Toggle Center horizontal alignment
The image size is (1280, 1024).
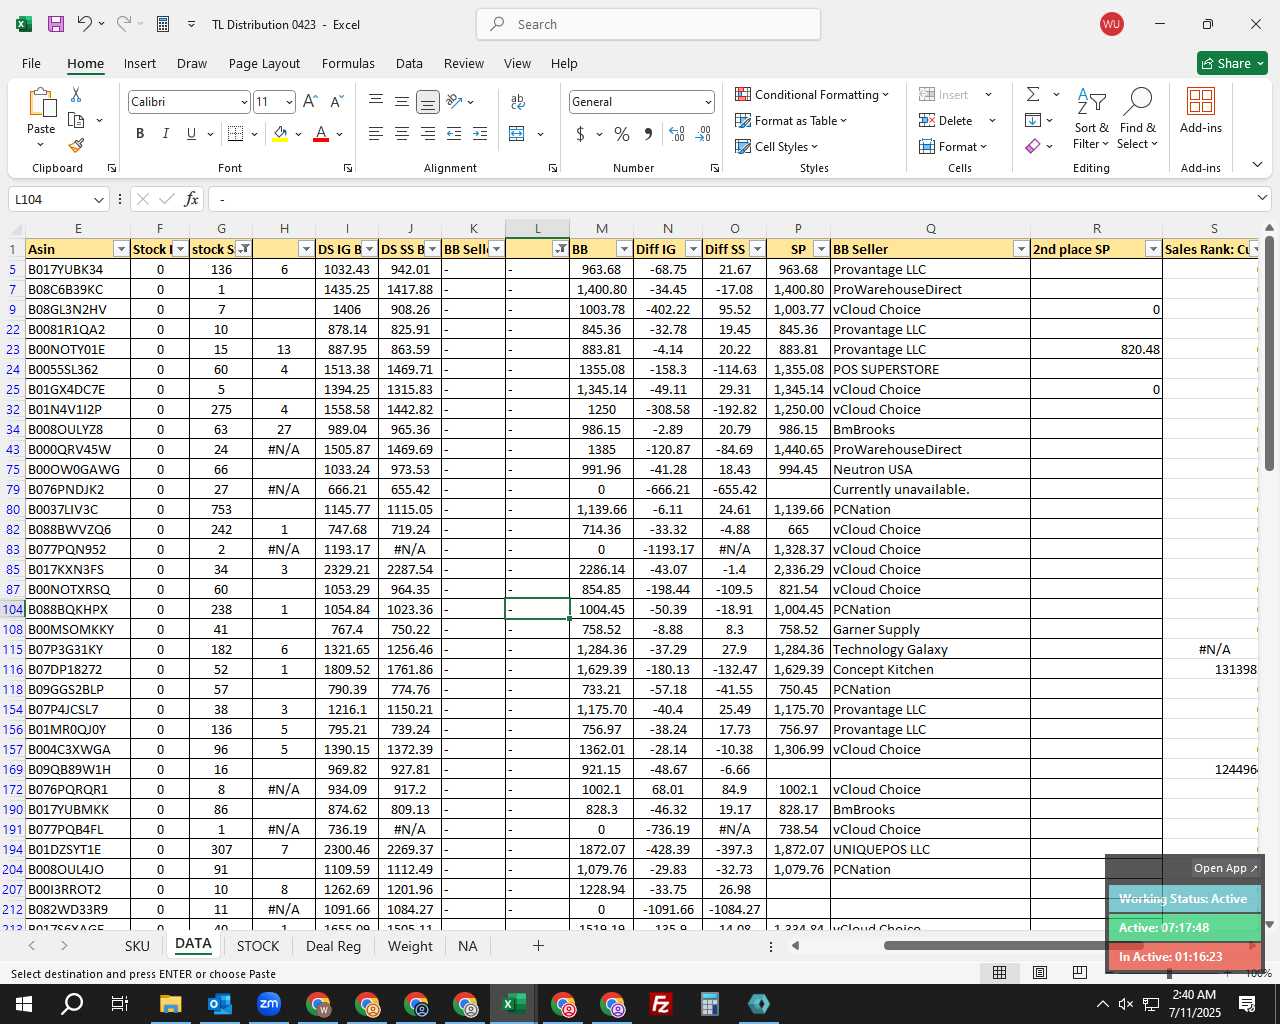(x=402, y=134)
